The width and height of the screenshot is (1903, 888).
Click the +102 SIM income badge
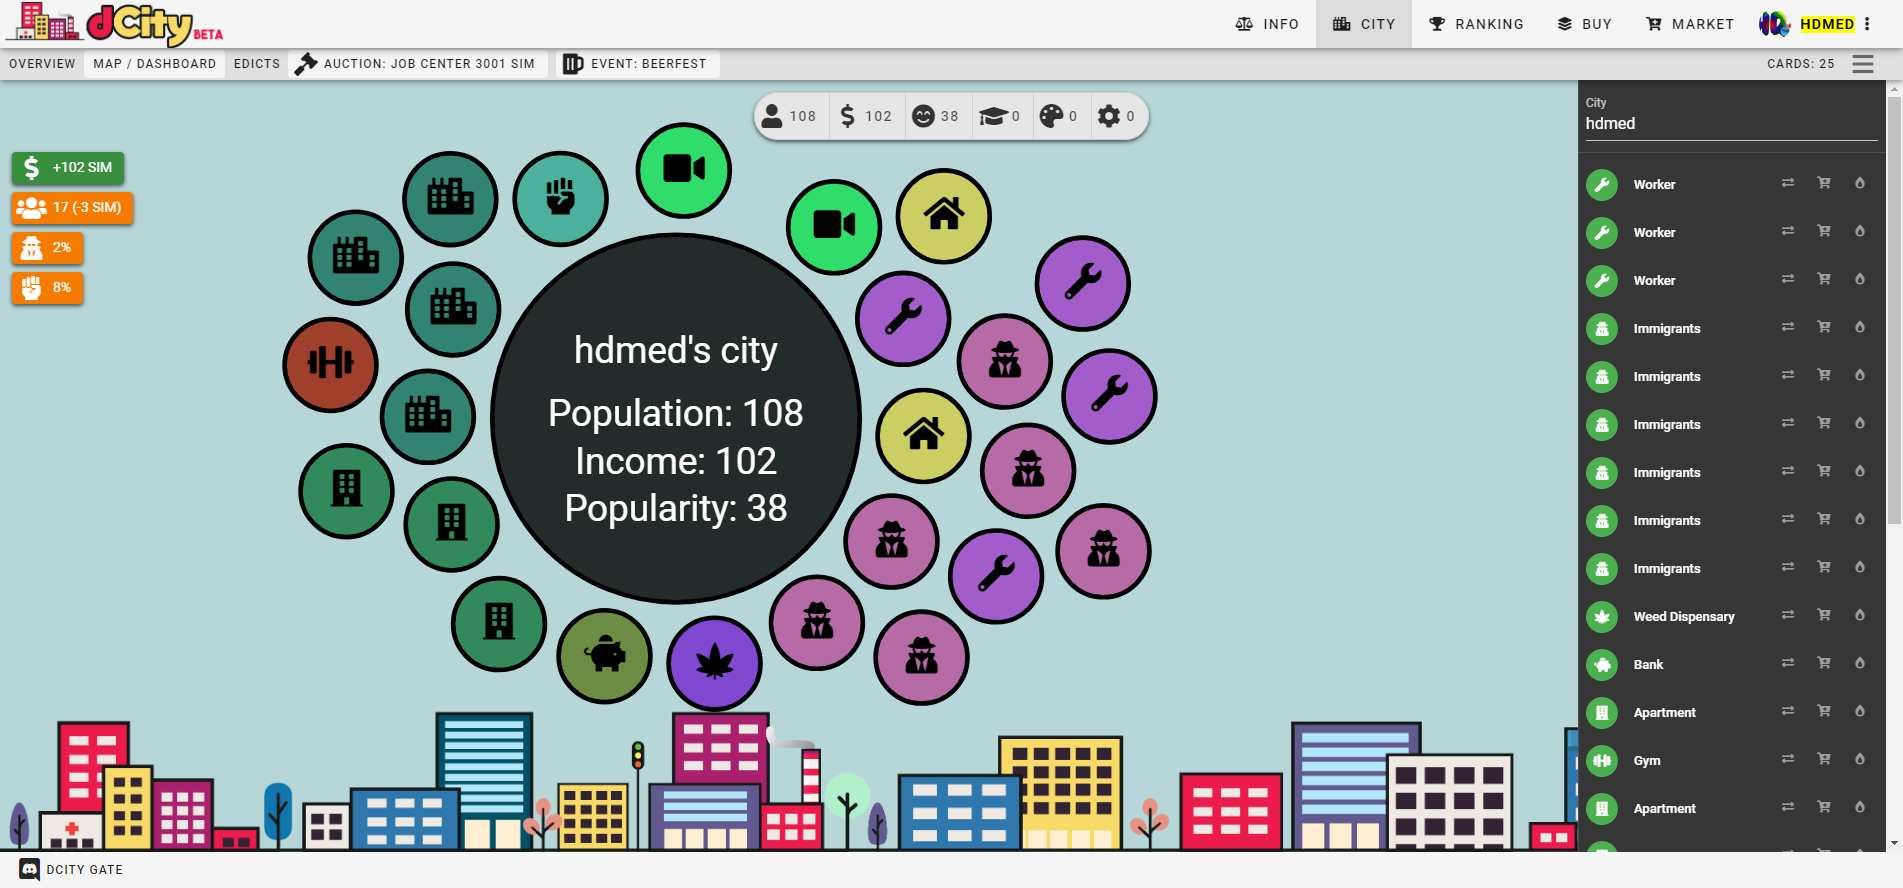coord(68,168)
